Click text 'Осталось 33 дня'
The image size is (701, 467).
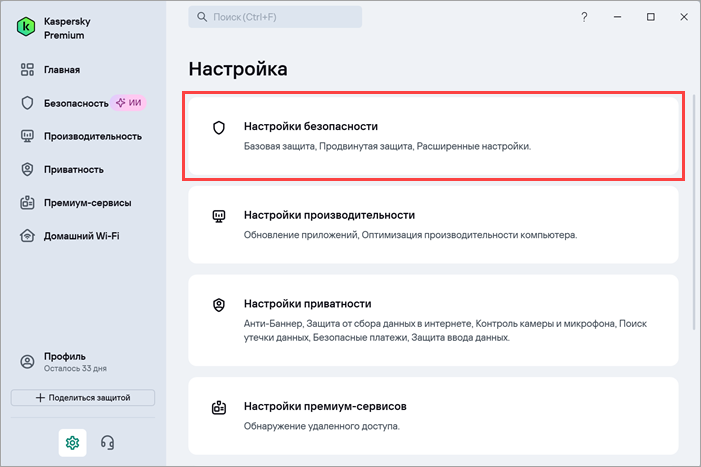[75, 368]
